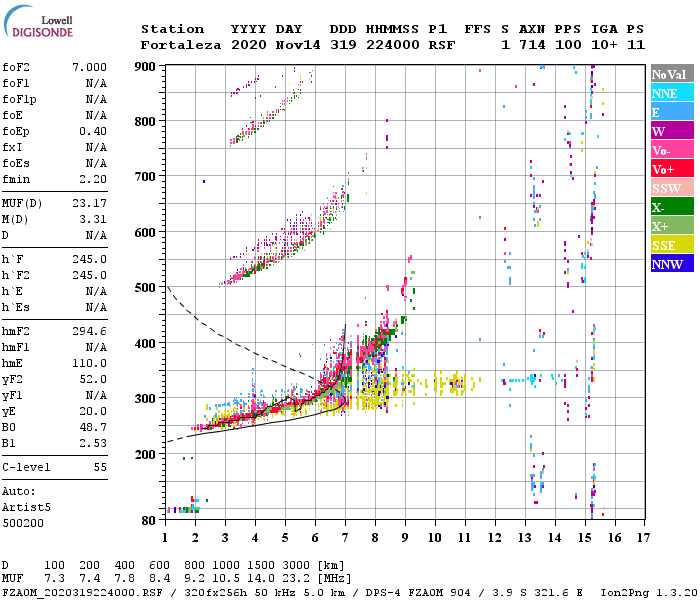700x600 pixels.
Task: Click the MUF 7.3 table entry
Action: click(54, 579)
